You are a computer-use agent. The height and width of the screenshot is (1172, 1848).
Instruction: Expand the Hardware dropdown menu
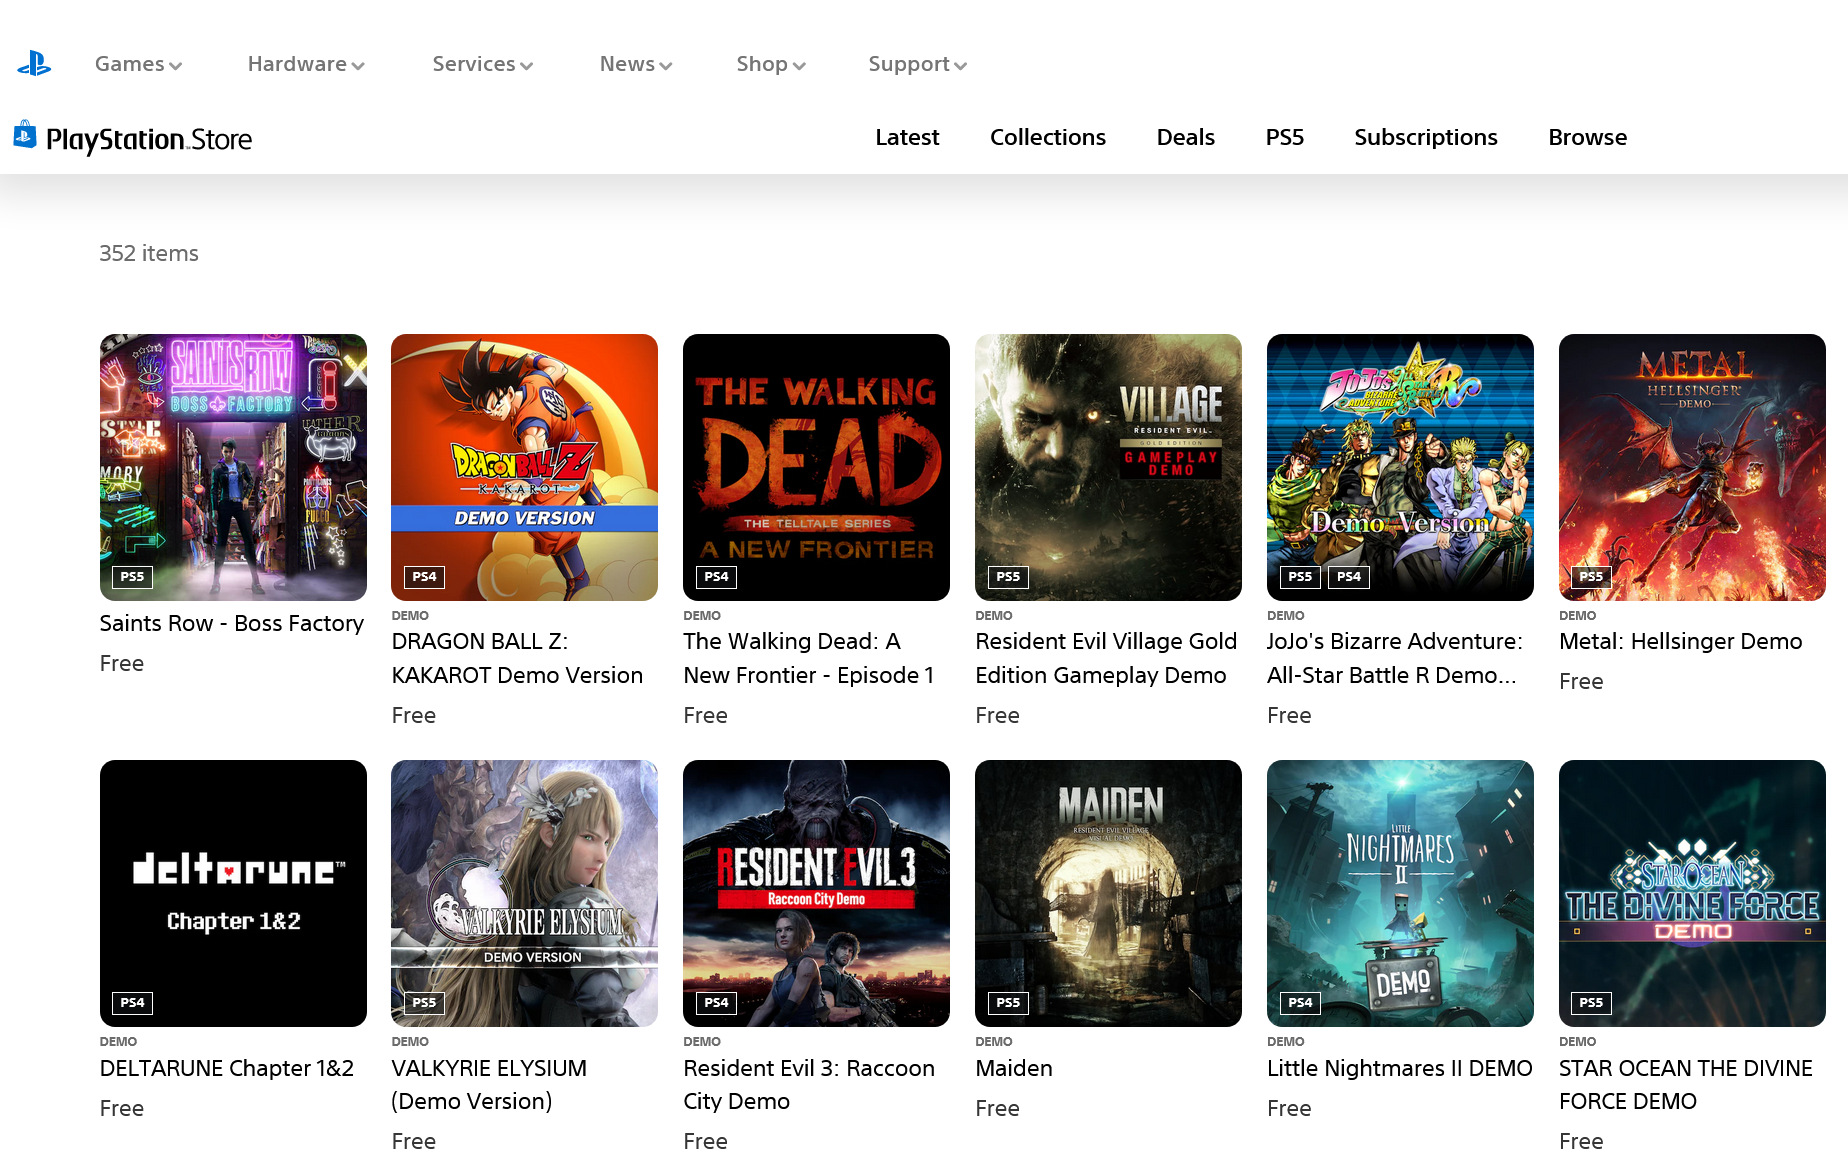(306, 64)
